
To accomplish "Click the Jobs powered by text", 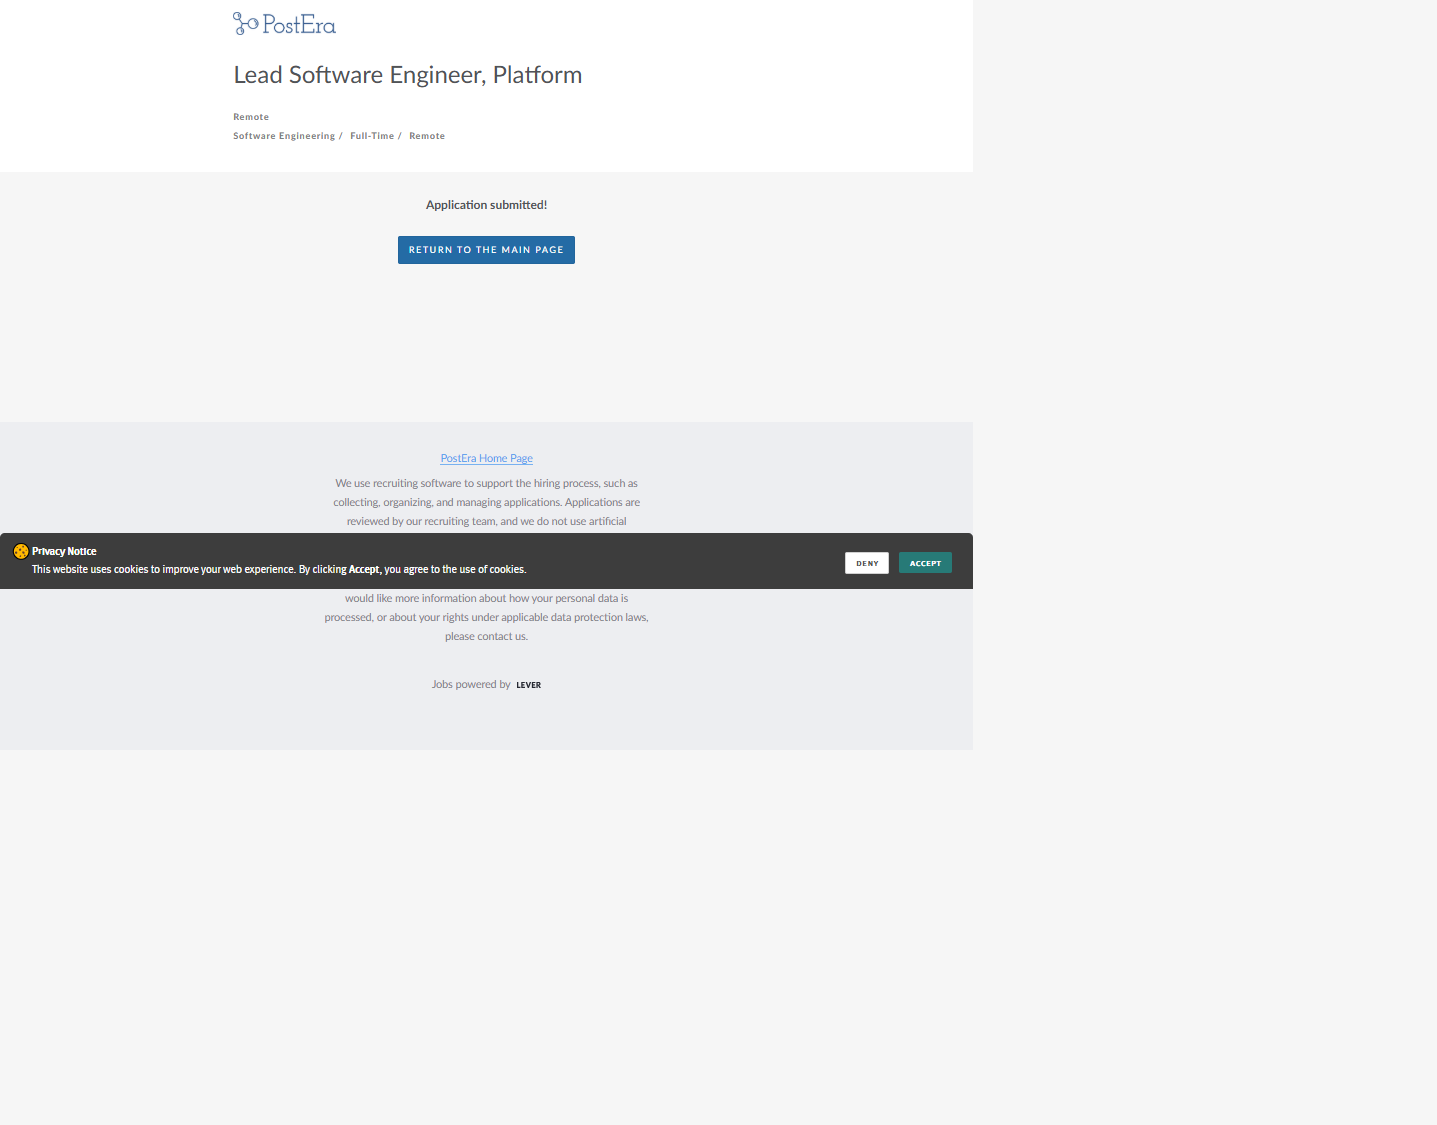I will [471, 685].
